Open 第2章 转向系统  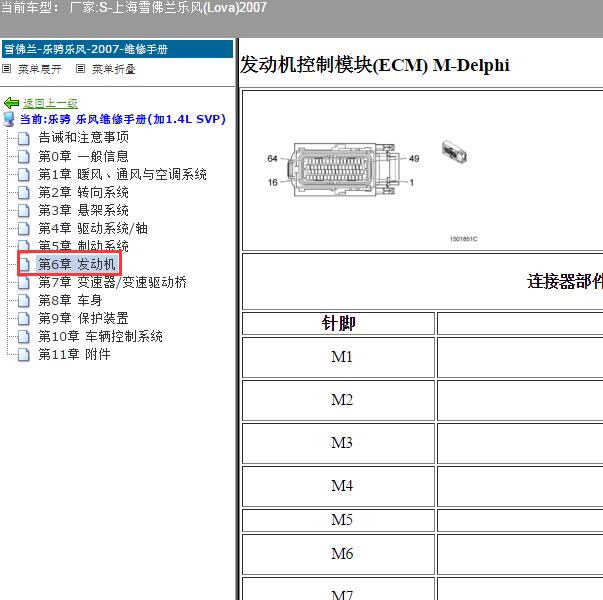click(x=83, y=192)
